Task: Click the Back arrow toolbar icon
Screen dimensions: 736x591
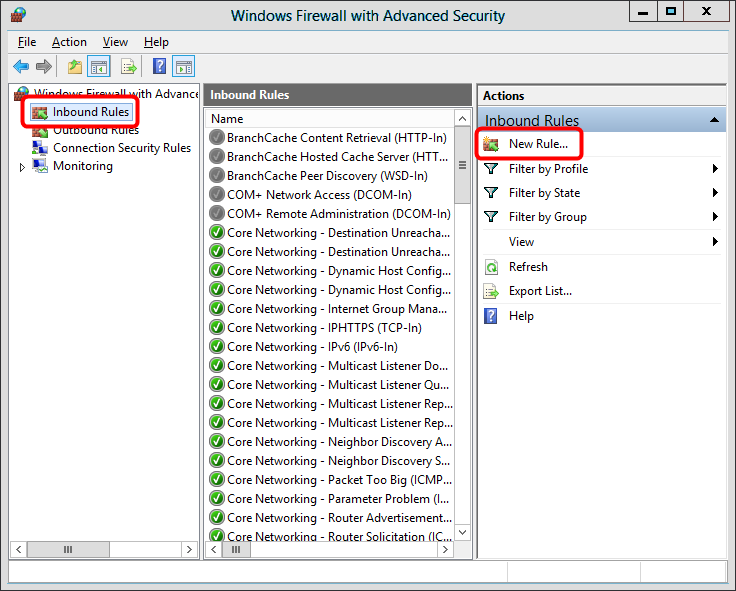Action: pyautogui.click(x=21, y=67)
